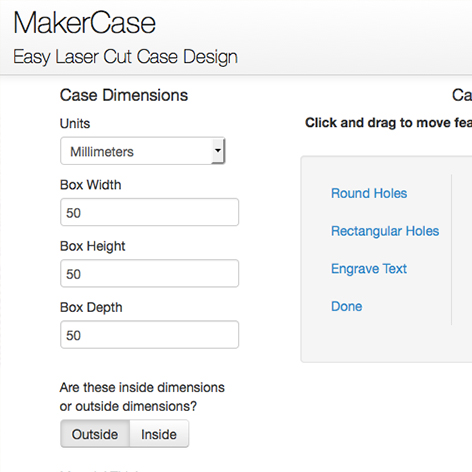Click the Box Depth label
The image size is (472, 472).
(91, 308)
